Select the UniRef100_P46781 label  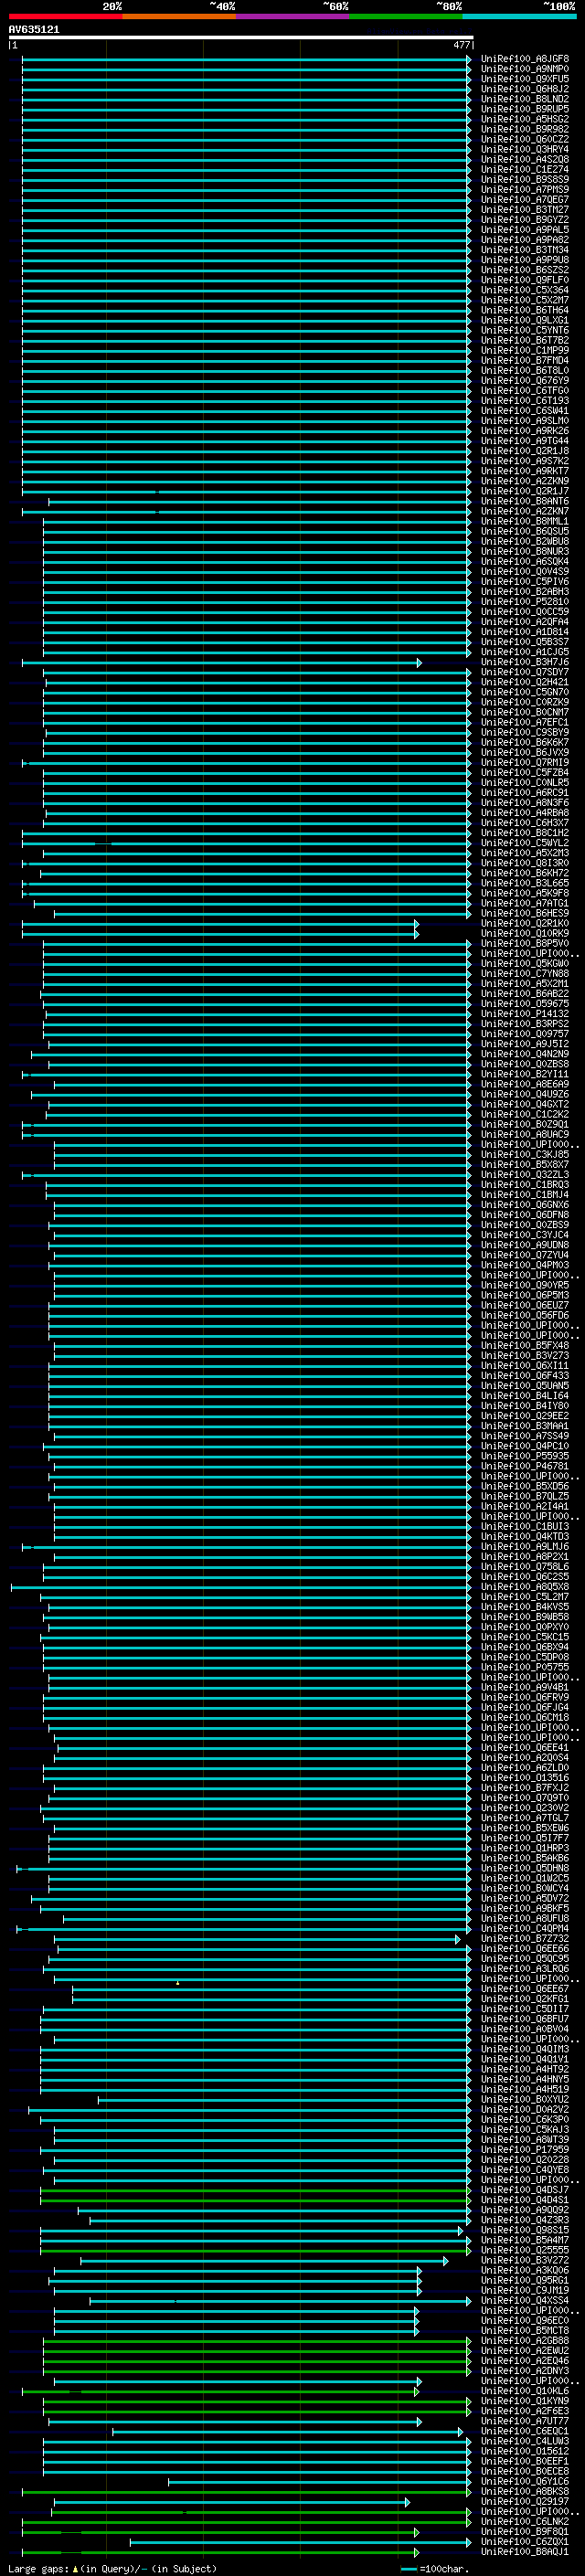525,1466
